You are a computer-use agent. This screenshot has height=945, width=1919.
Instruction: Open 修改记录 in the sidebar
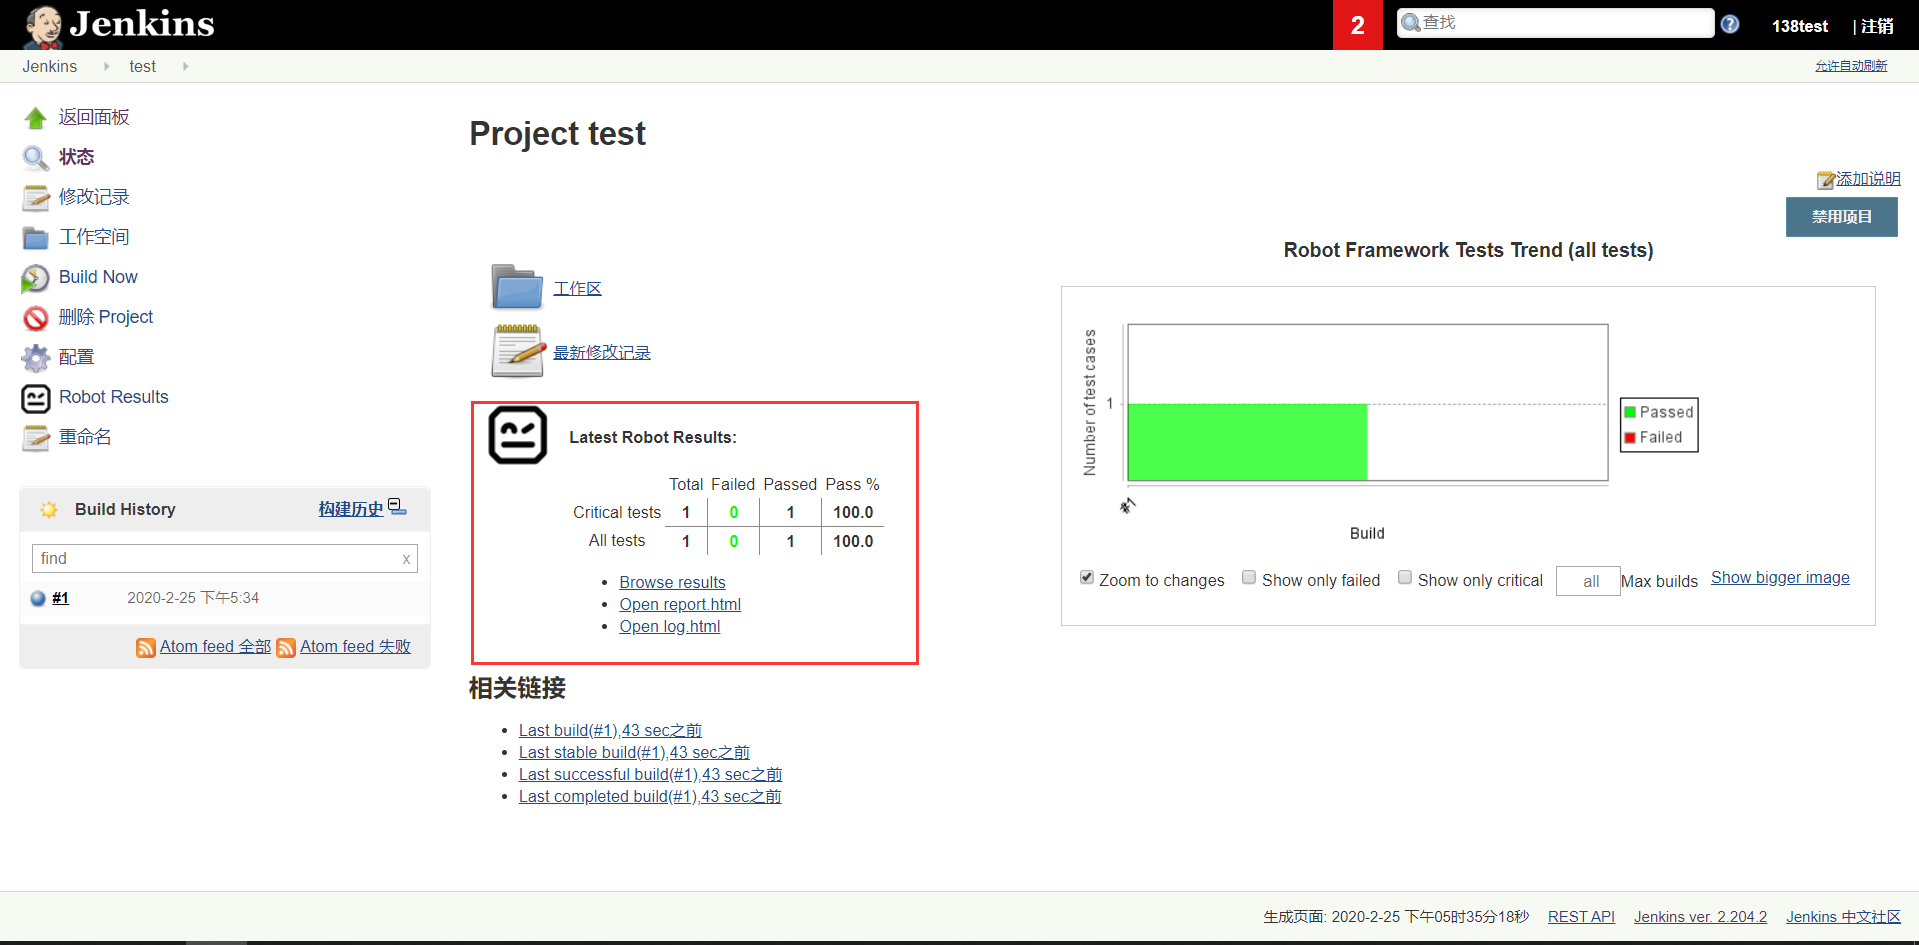[94, 197]
